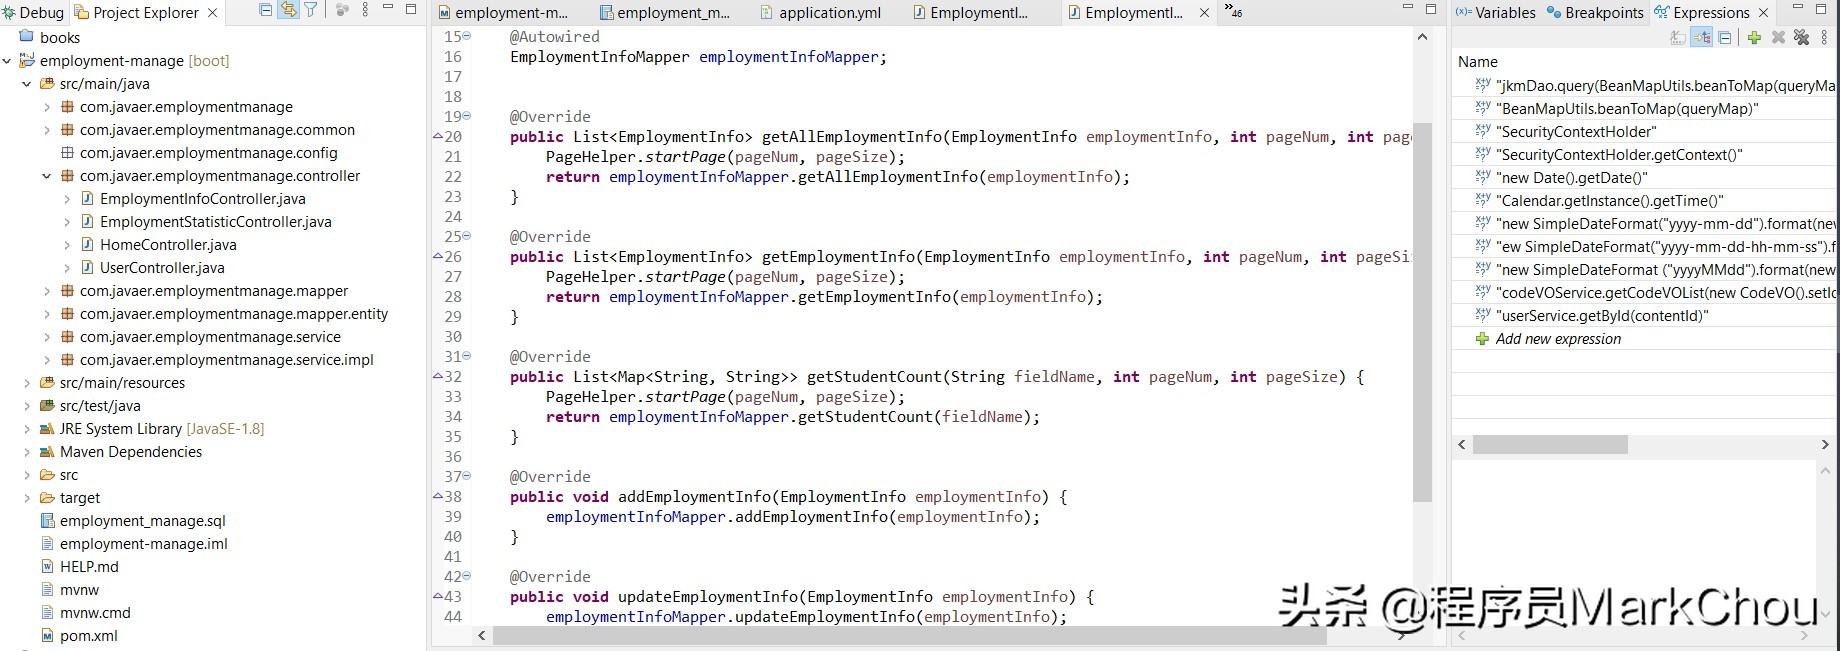Viewport: 1840px width, 651px height.
Task: Collapse the employment-manage project node
Action: pos(7,61)
